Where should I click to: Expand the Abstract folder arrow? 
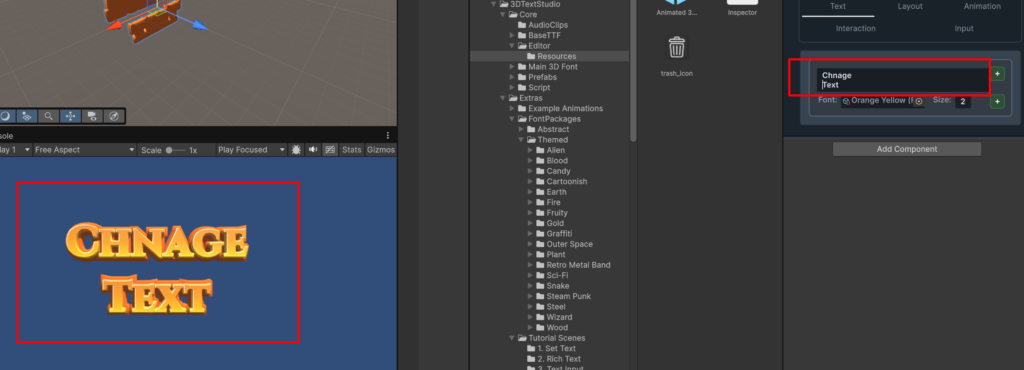click(522, 129)
